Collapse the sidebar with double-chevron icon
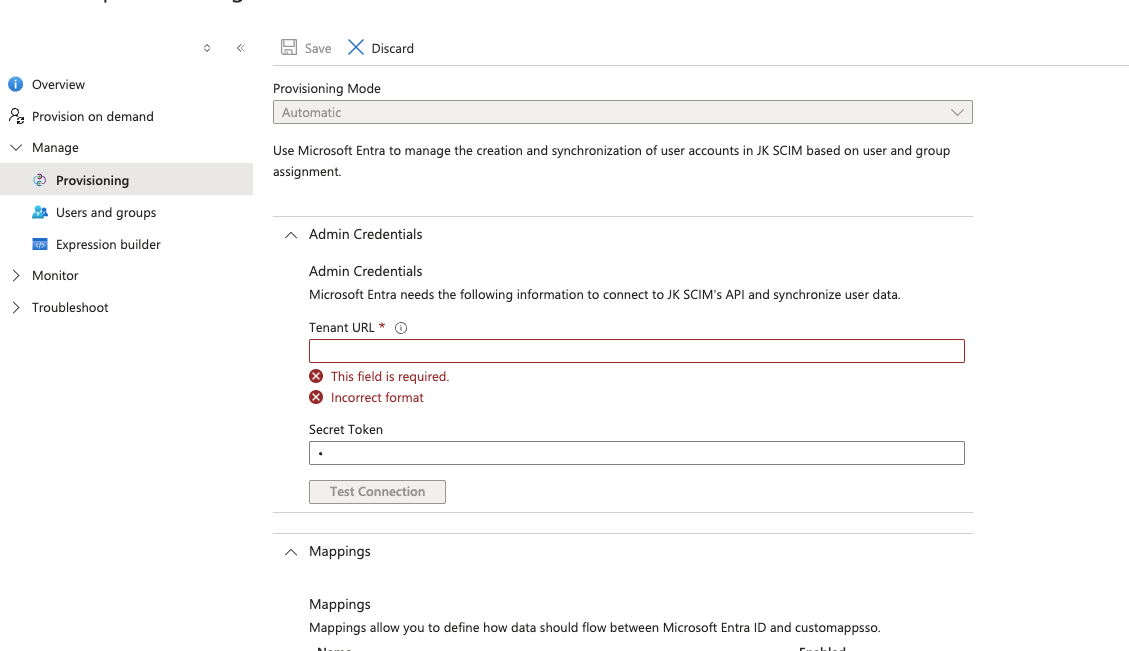This screenshot has height=651, width=1129. click(x=241, y=48)
